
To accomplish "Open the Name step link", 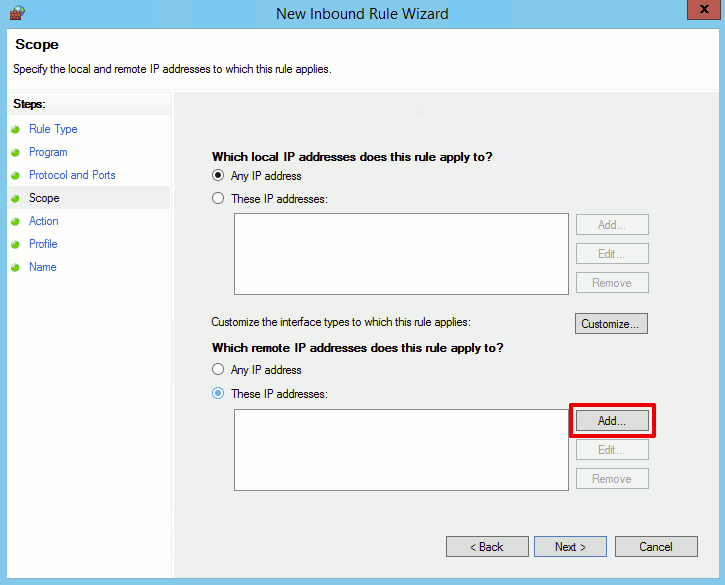I will pos(42,267).
